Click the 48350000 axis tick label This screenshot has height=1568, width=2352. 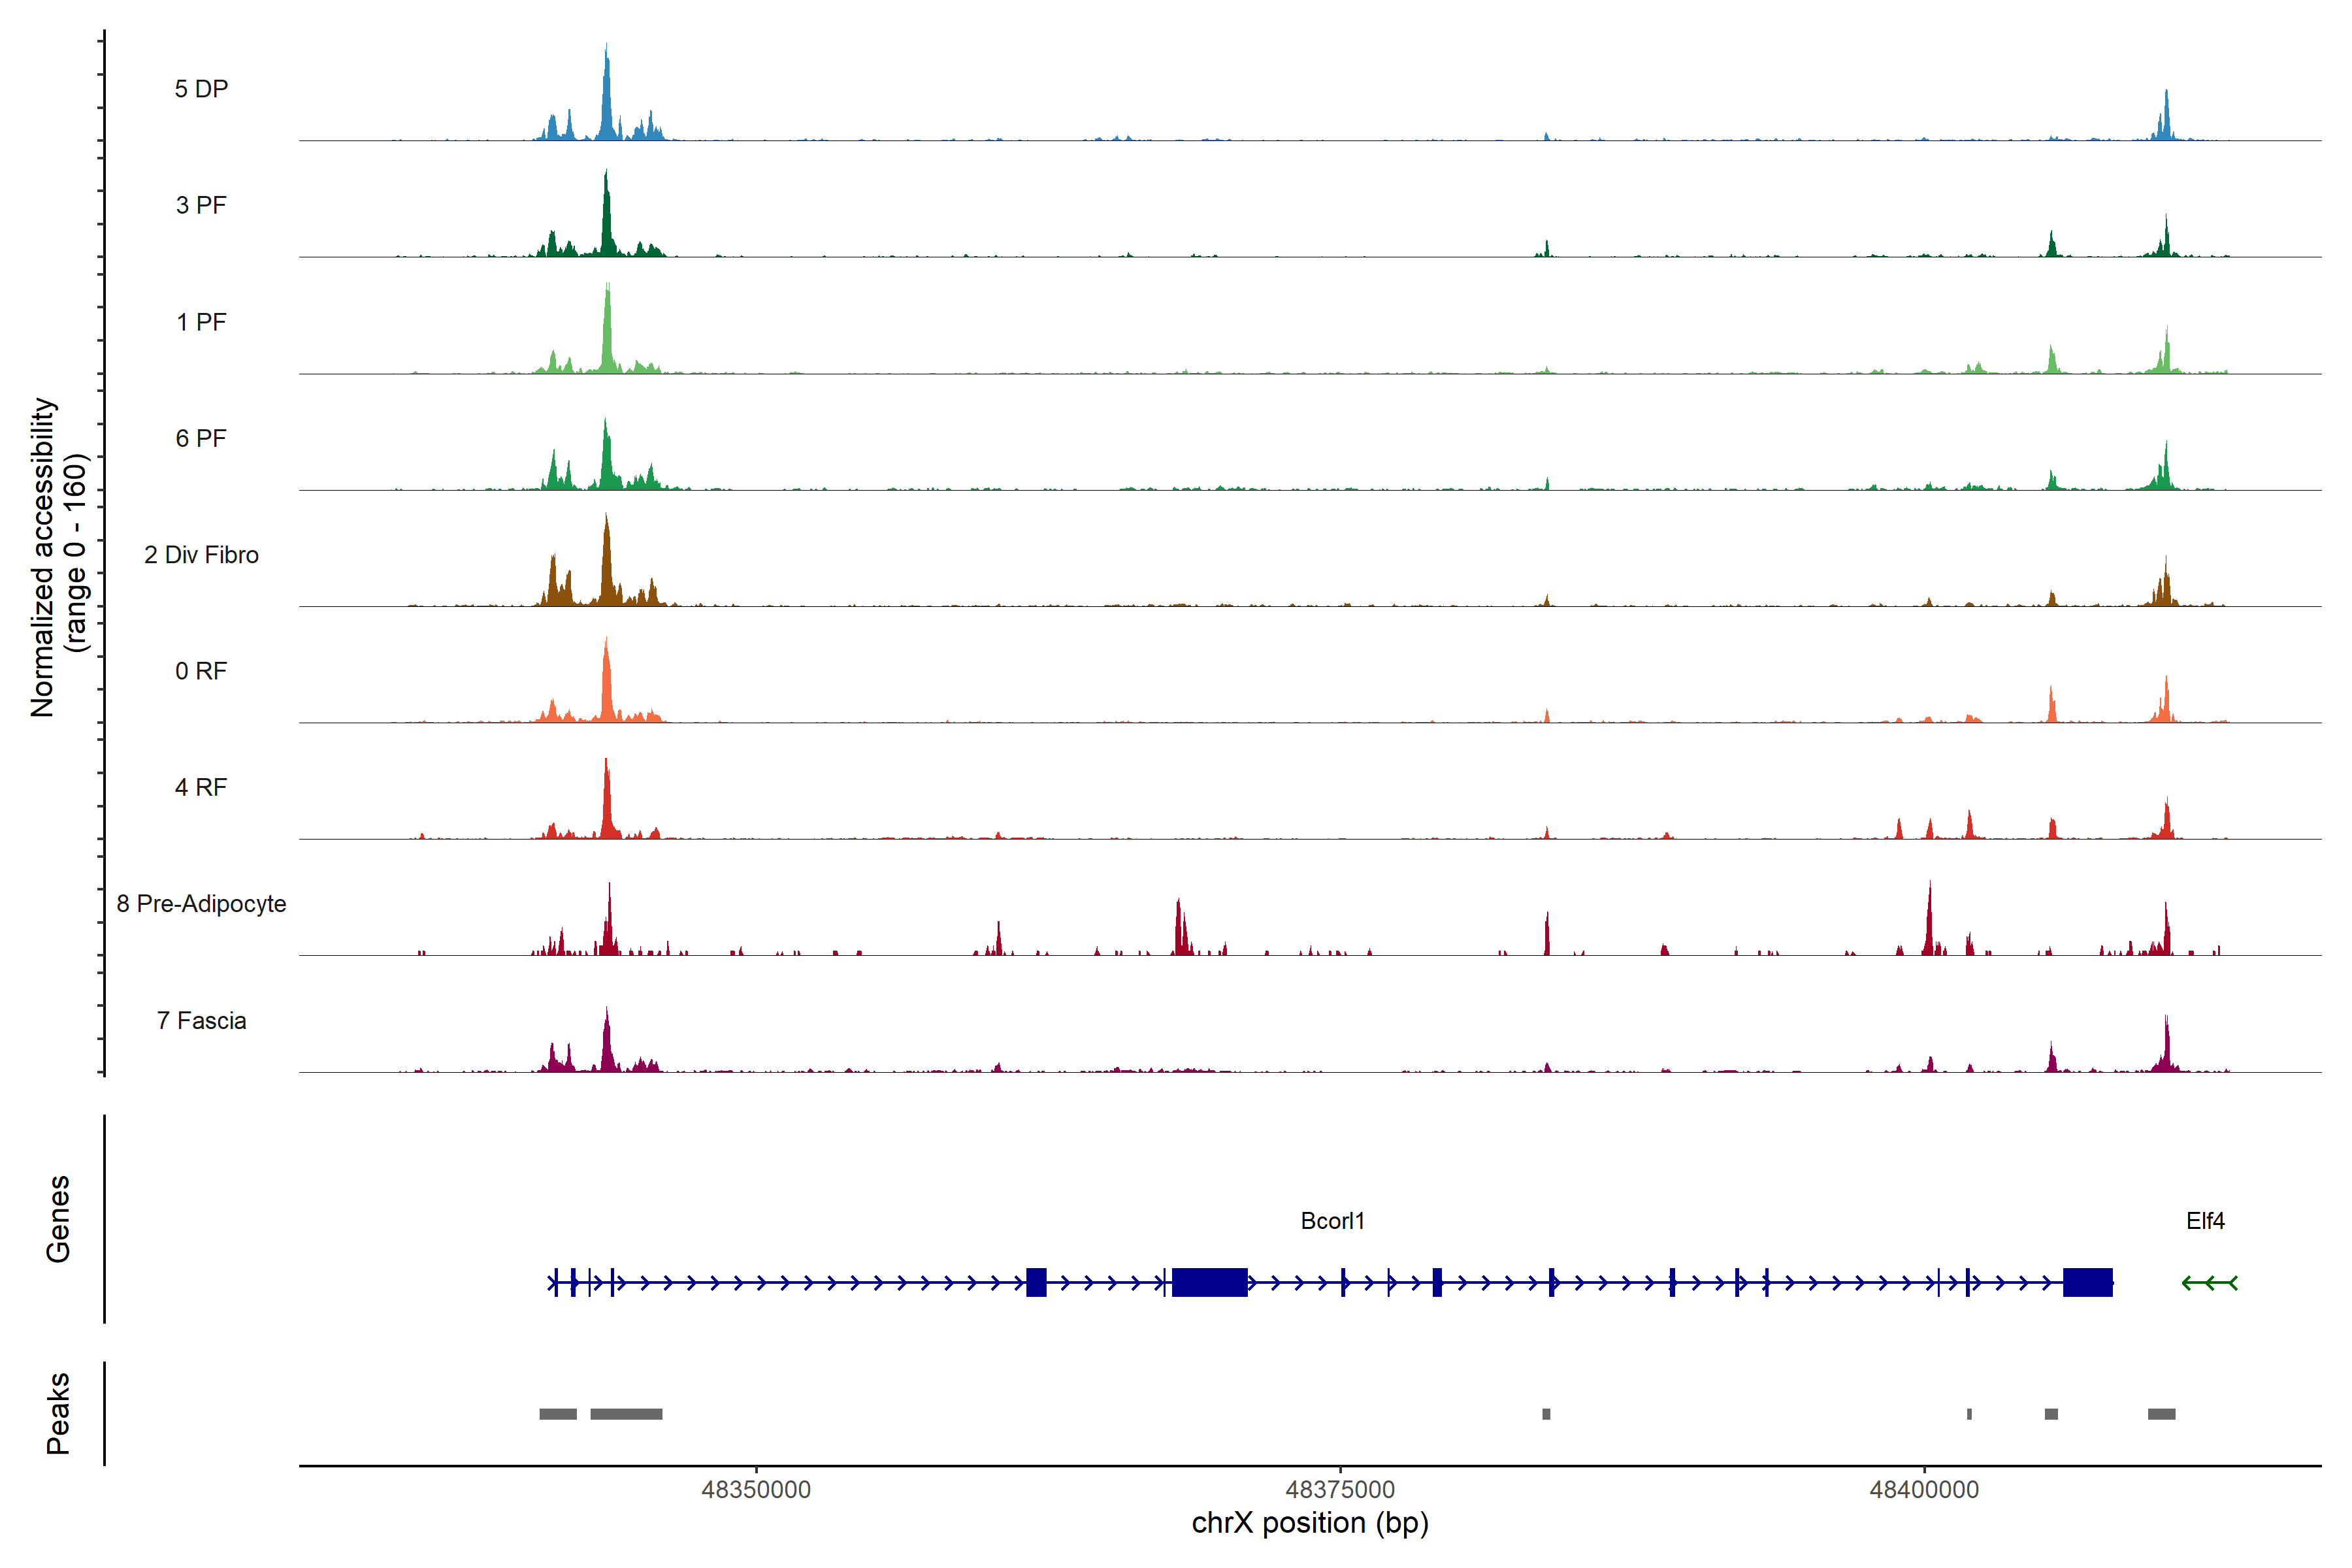[756, 1490]
